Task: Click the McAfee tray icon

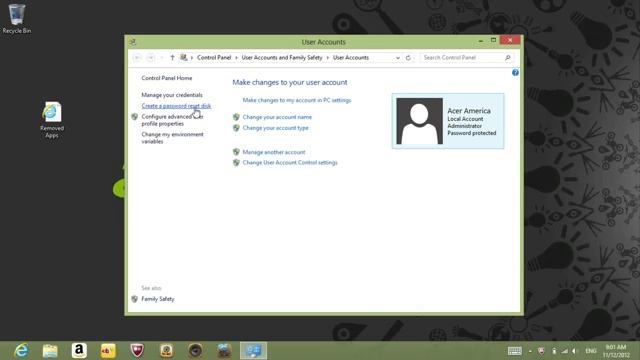Action: (542, 351)
